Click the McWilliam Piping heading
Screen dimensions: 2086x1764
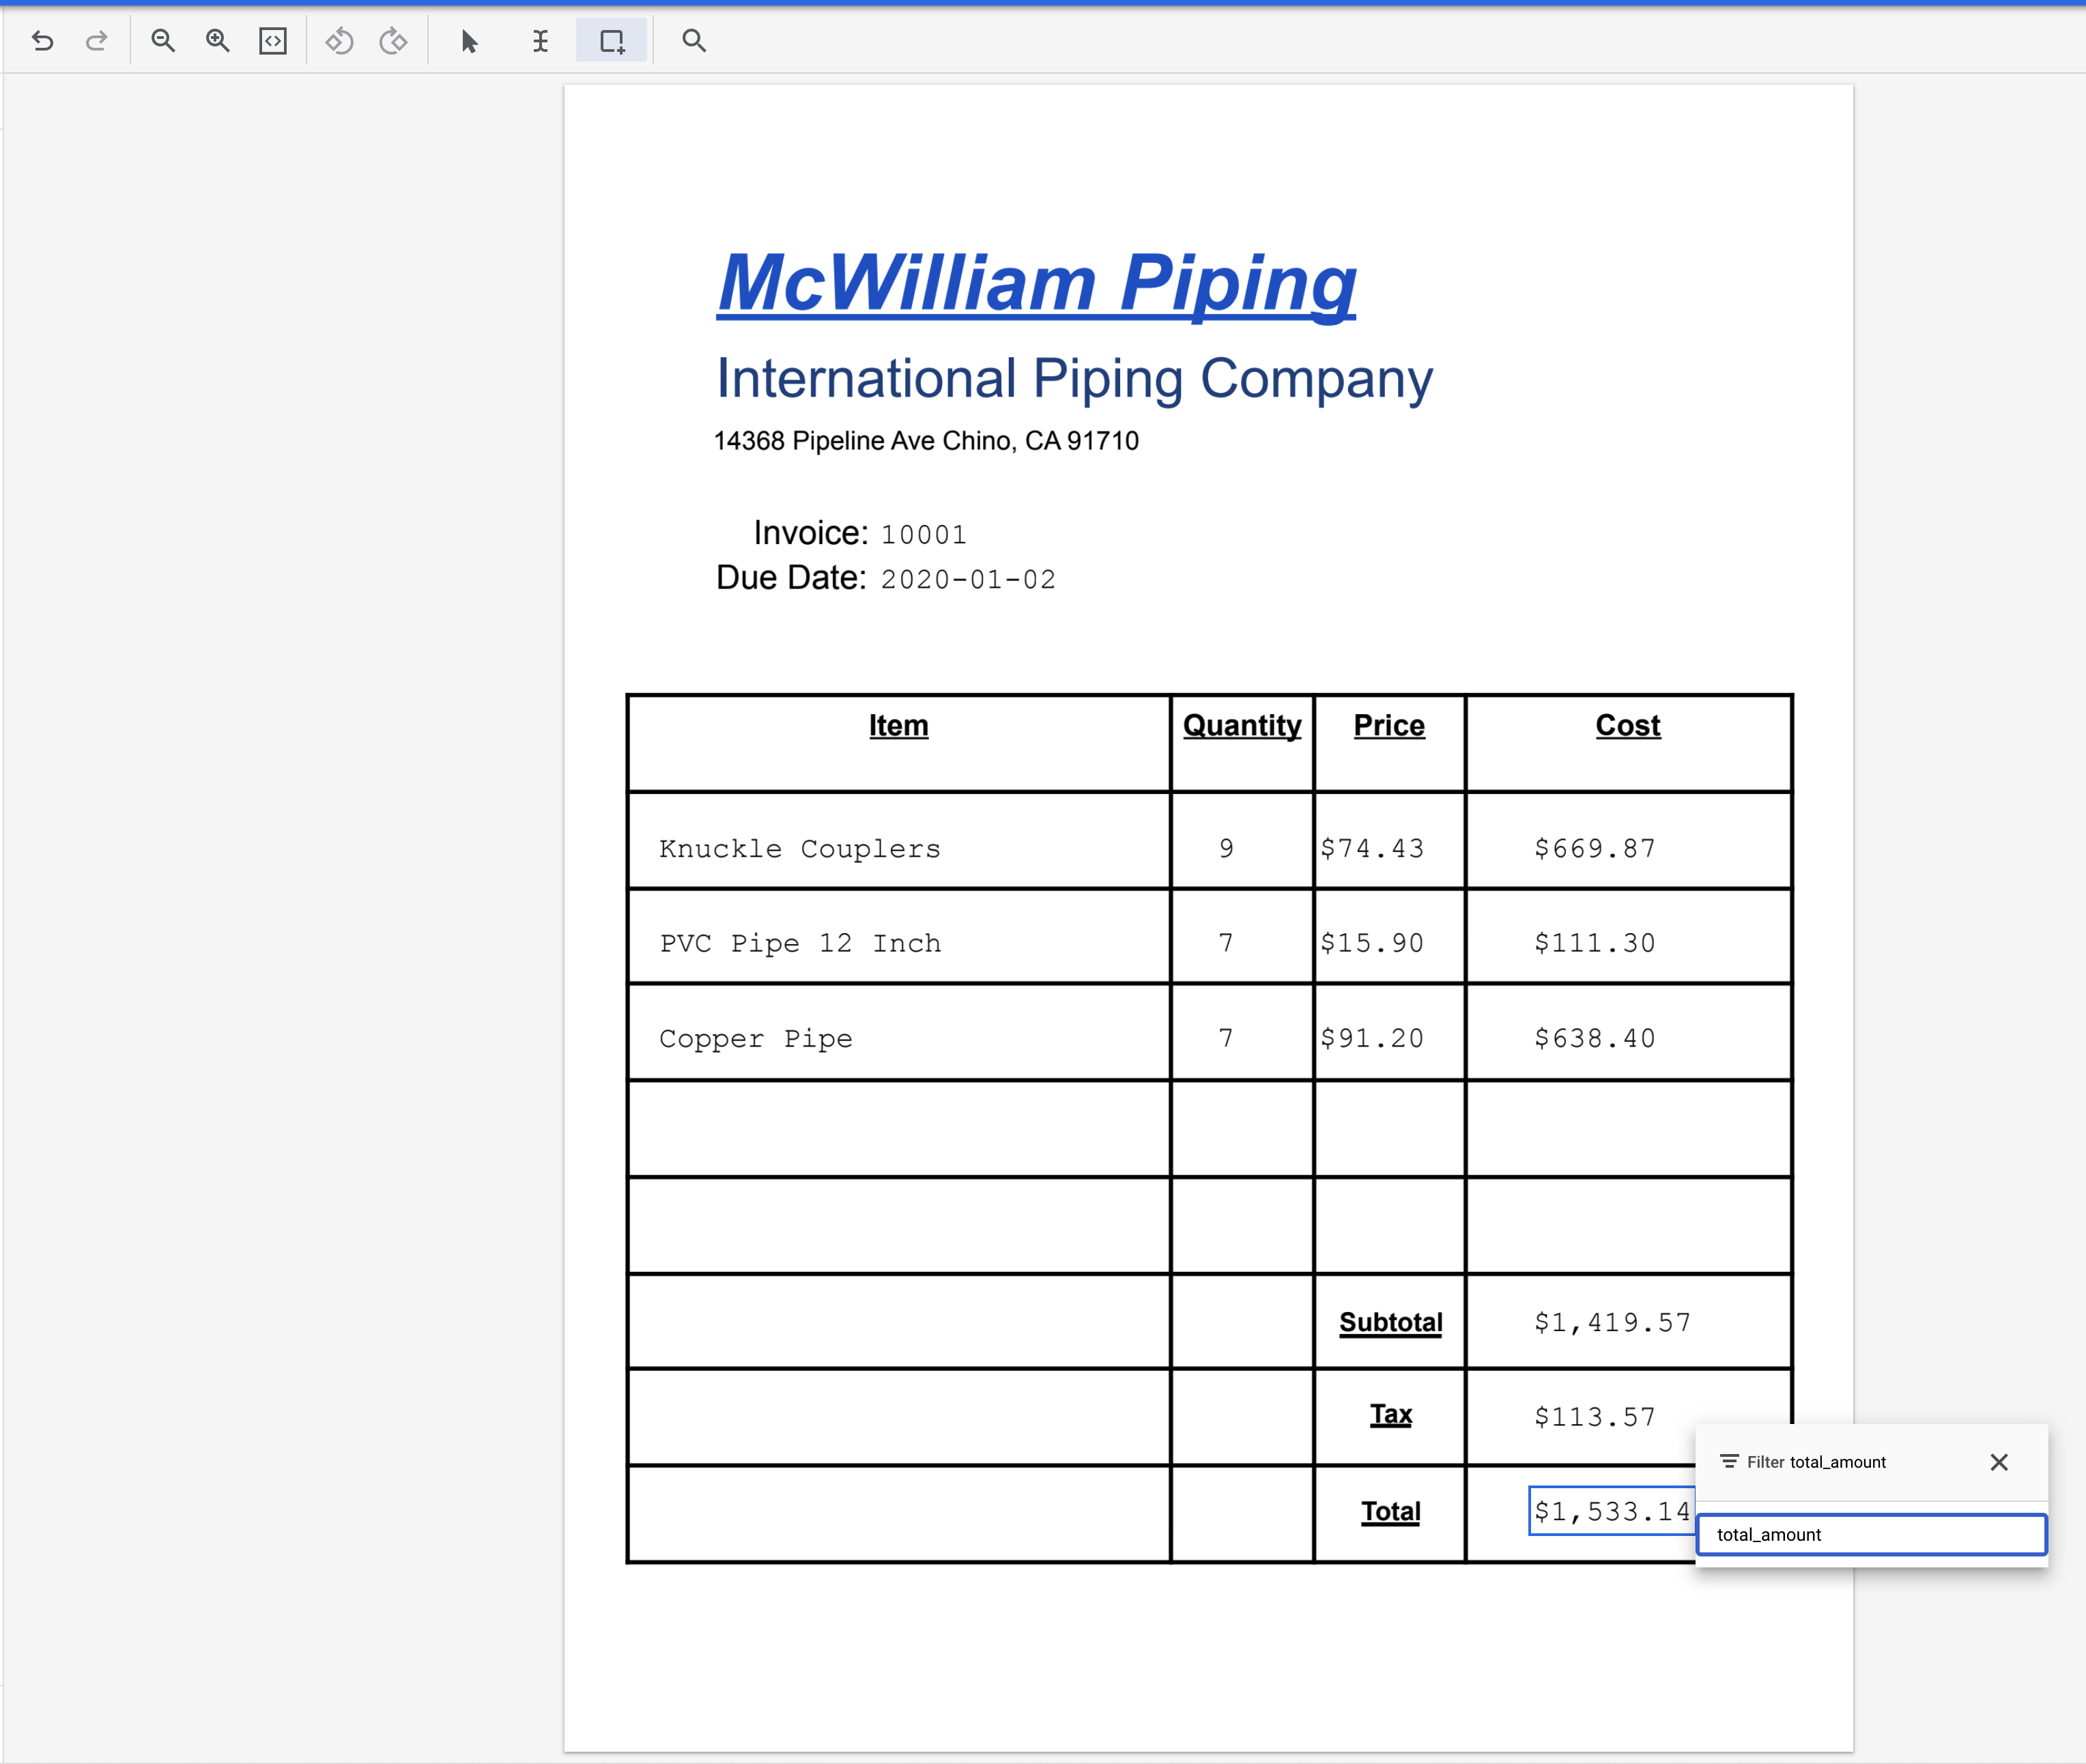[1036, 285]
